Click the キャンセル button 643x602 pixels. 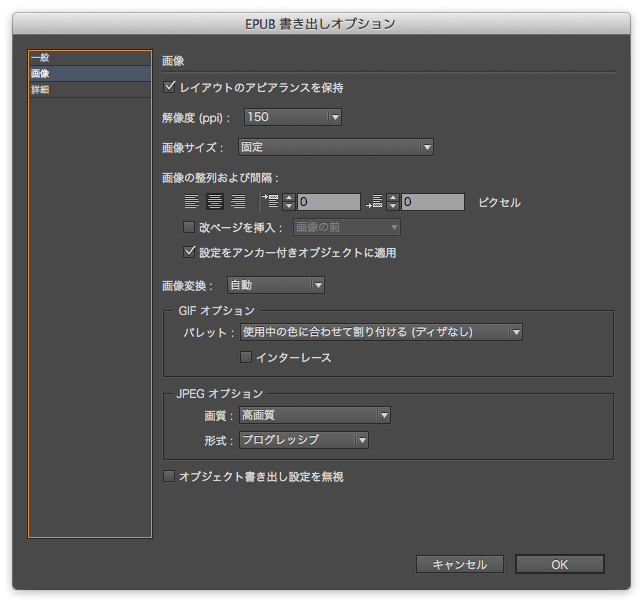pos(460,564)
